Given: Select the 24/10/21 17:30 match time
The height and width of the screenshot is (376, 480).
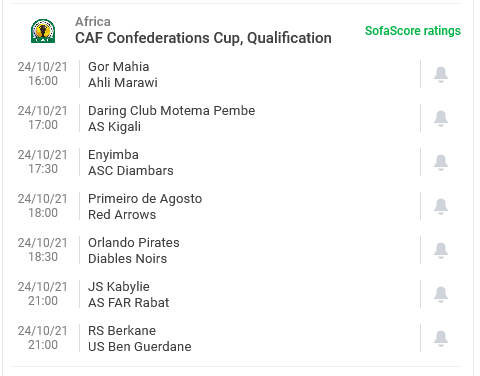Looking at the screenshot, I should coord(43,162).
